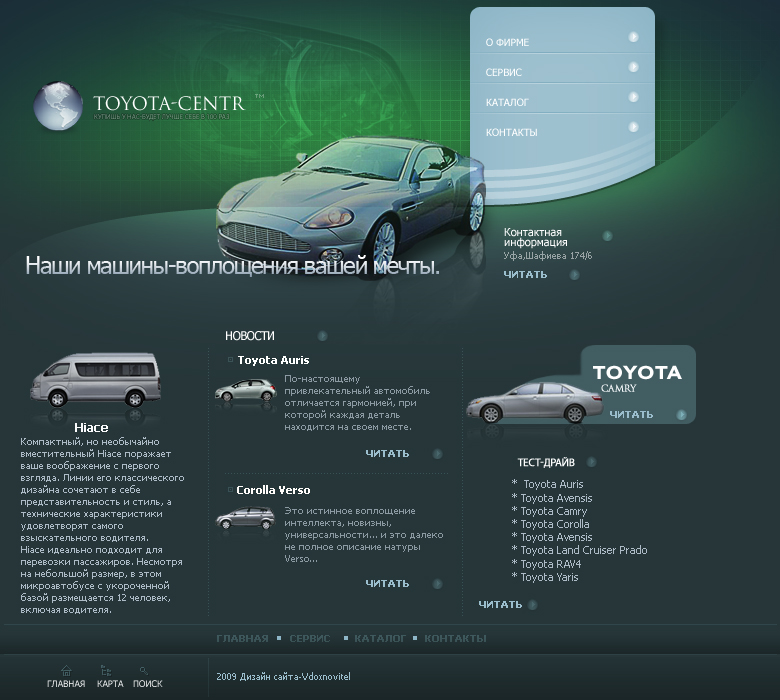
Task: Go to КОНТАКТЫ in footer navigation bar
Action: [x=455, y=638]
